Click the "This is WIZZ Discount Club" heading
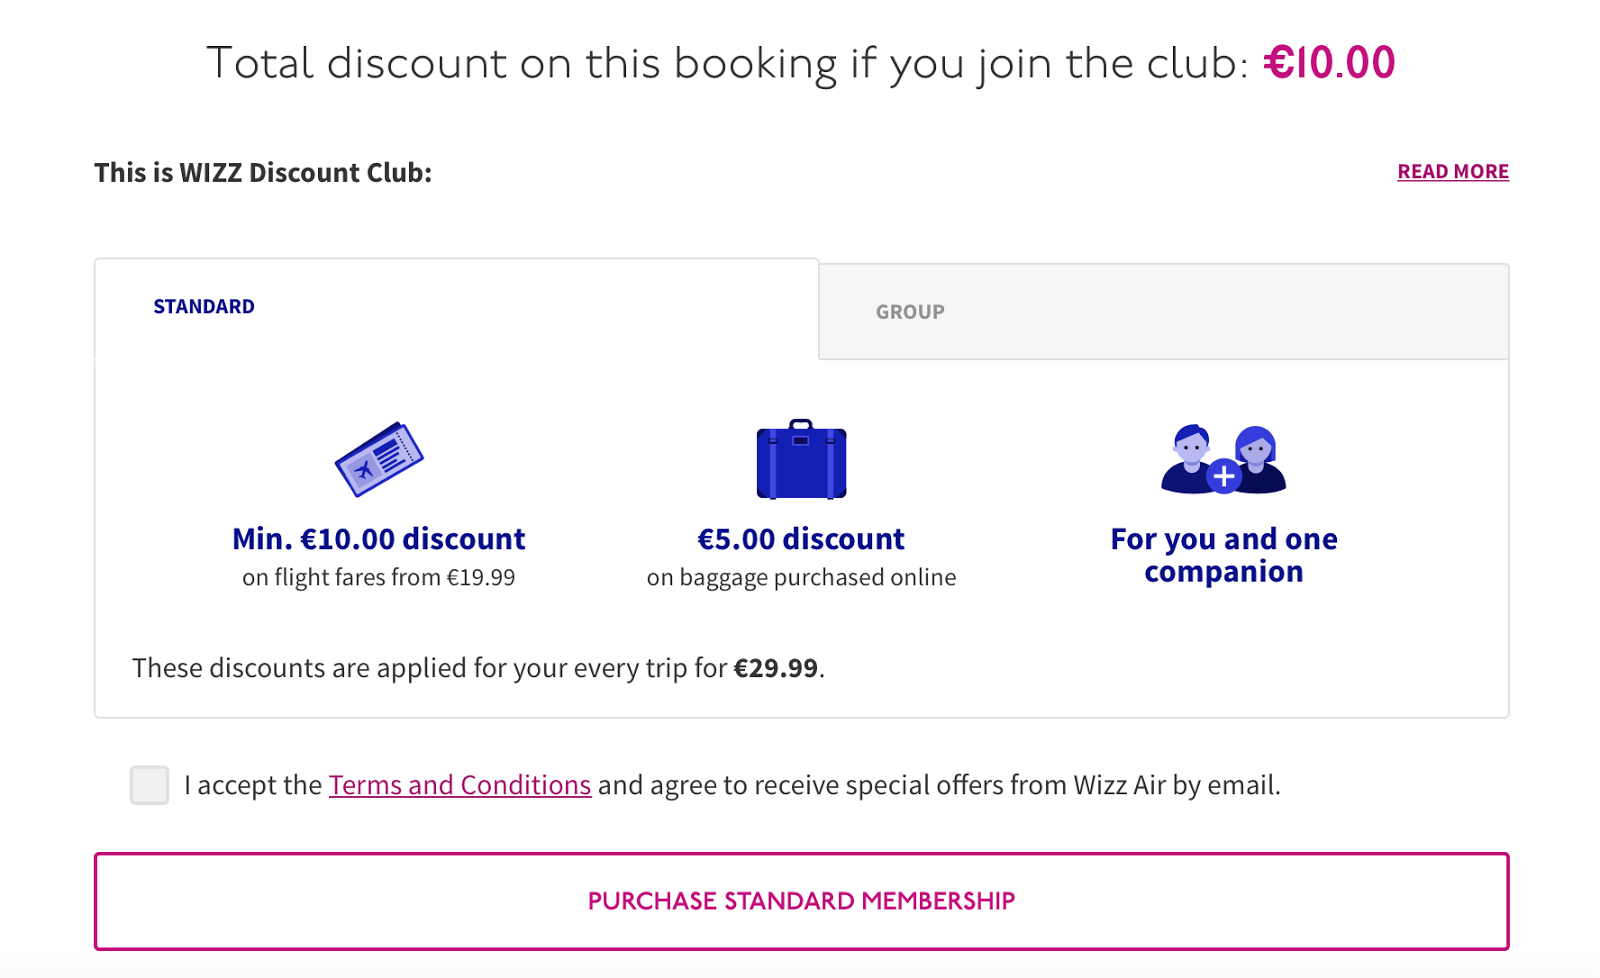The width and height of the screenshot is (1600, 978). [263, 173]
